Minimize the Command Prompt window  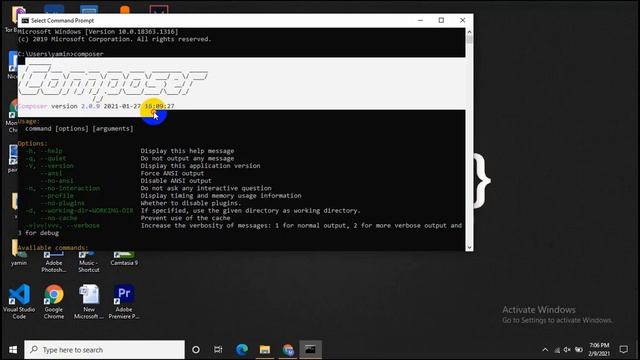pos(420,20)
